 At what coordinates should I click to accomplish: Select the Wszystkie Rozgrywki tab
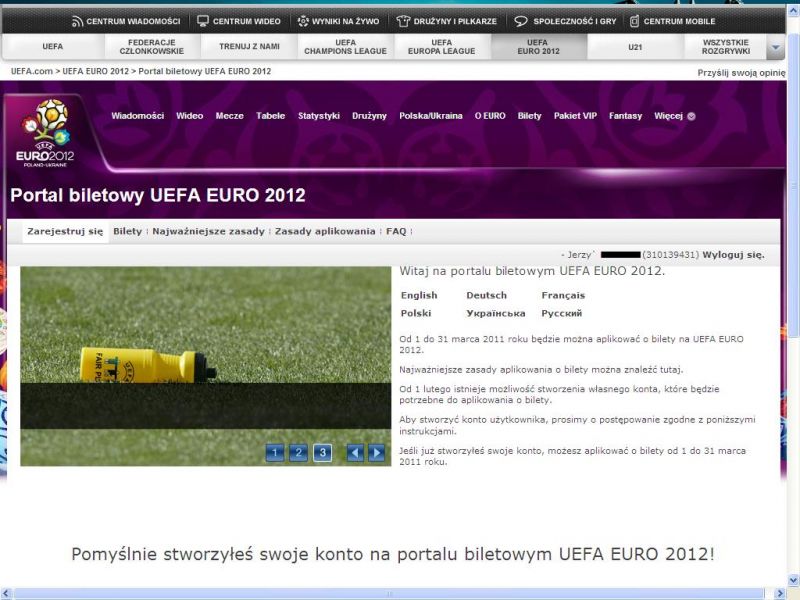coord(725,47)
